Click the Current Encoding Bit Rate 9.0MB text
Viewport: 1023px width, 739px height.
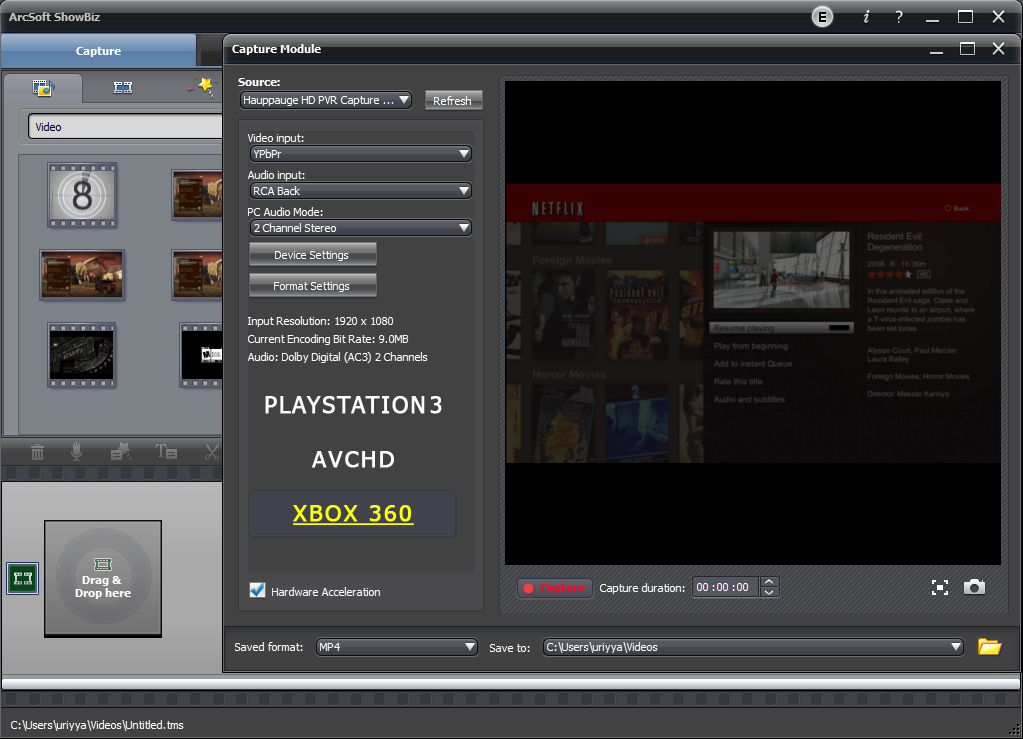328,339
